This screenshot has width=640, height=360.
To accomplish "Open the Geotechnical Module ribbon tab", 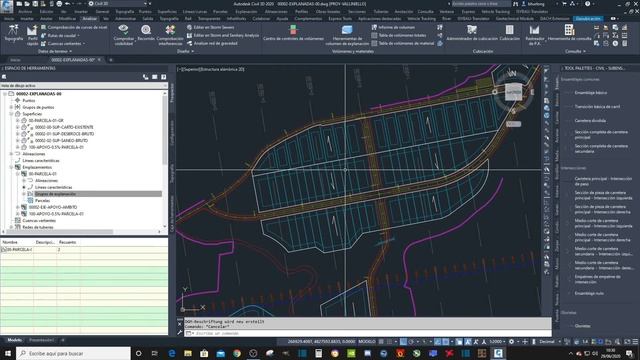I will click(514, 19).
